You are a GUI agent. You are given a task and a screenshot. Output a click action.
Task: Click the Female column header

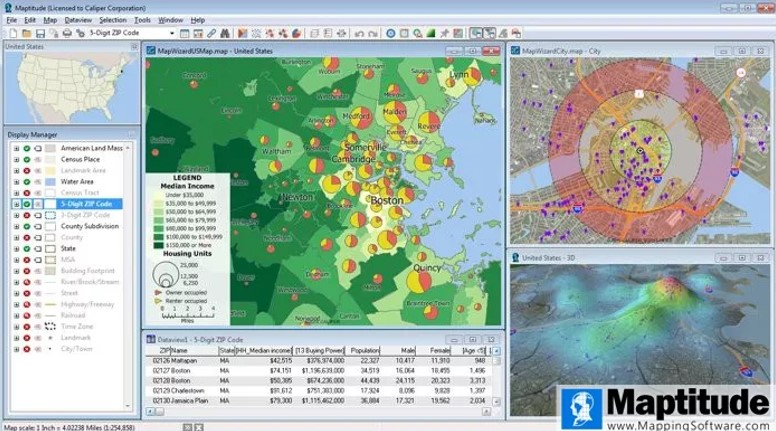pyautogui.click(x=434, y=350)
